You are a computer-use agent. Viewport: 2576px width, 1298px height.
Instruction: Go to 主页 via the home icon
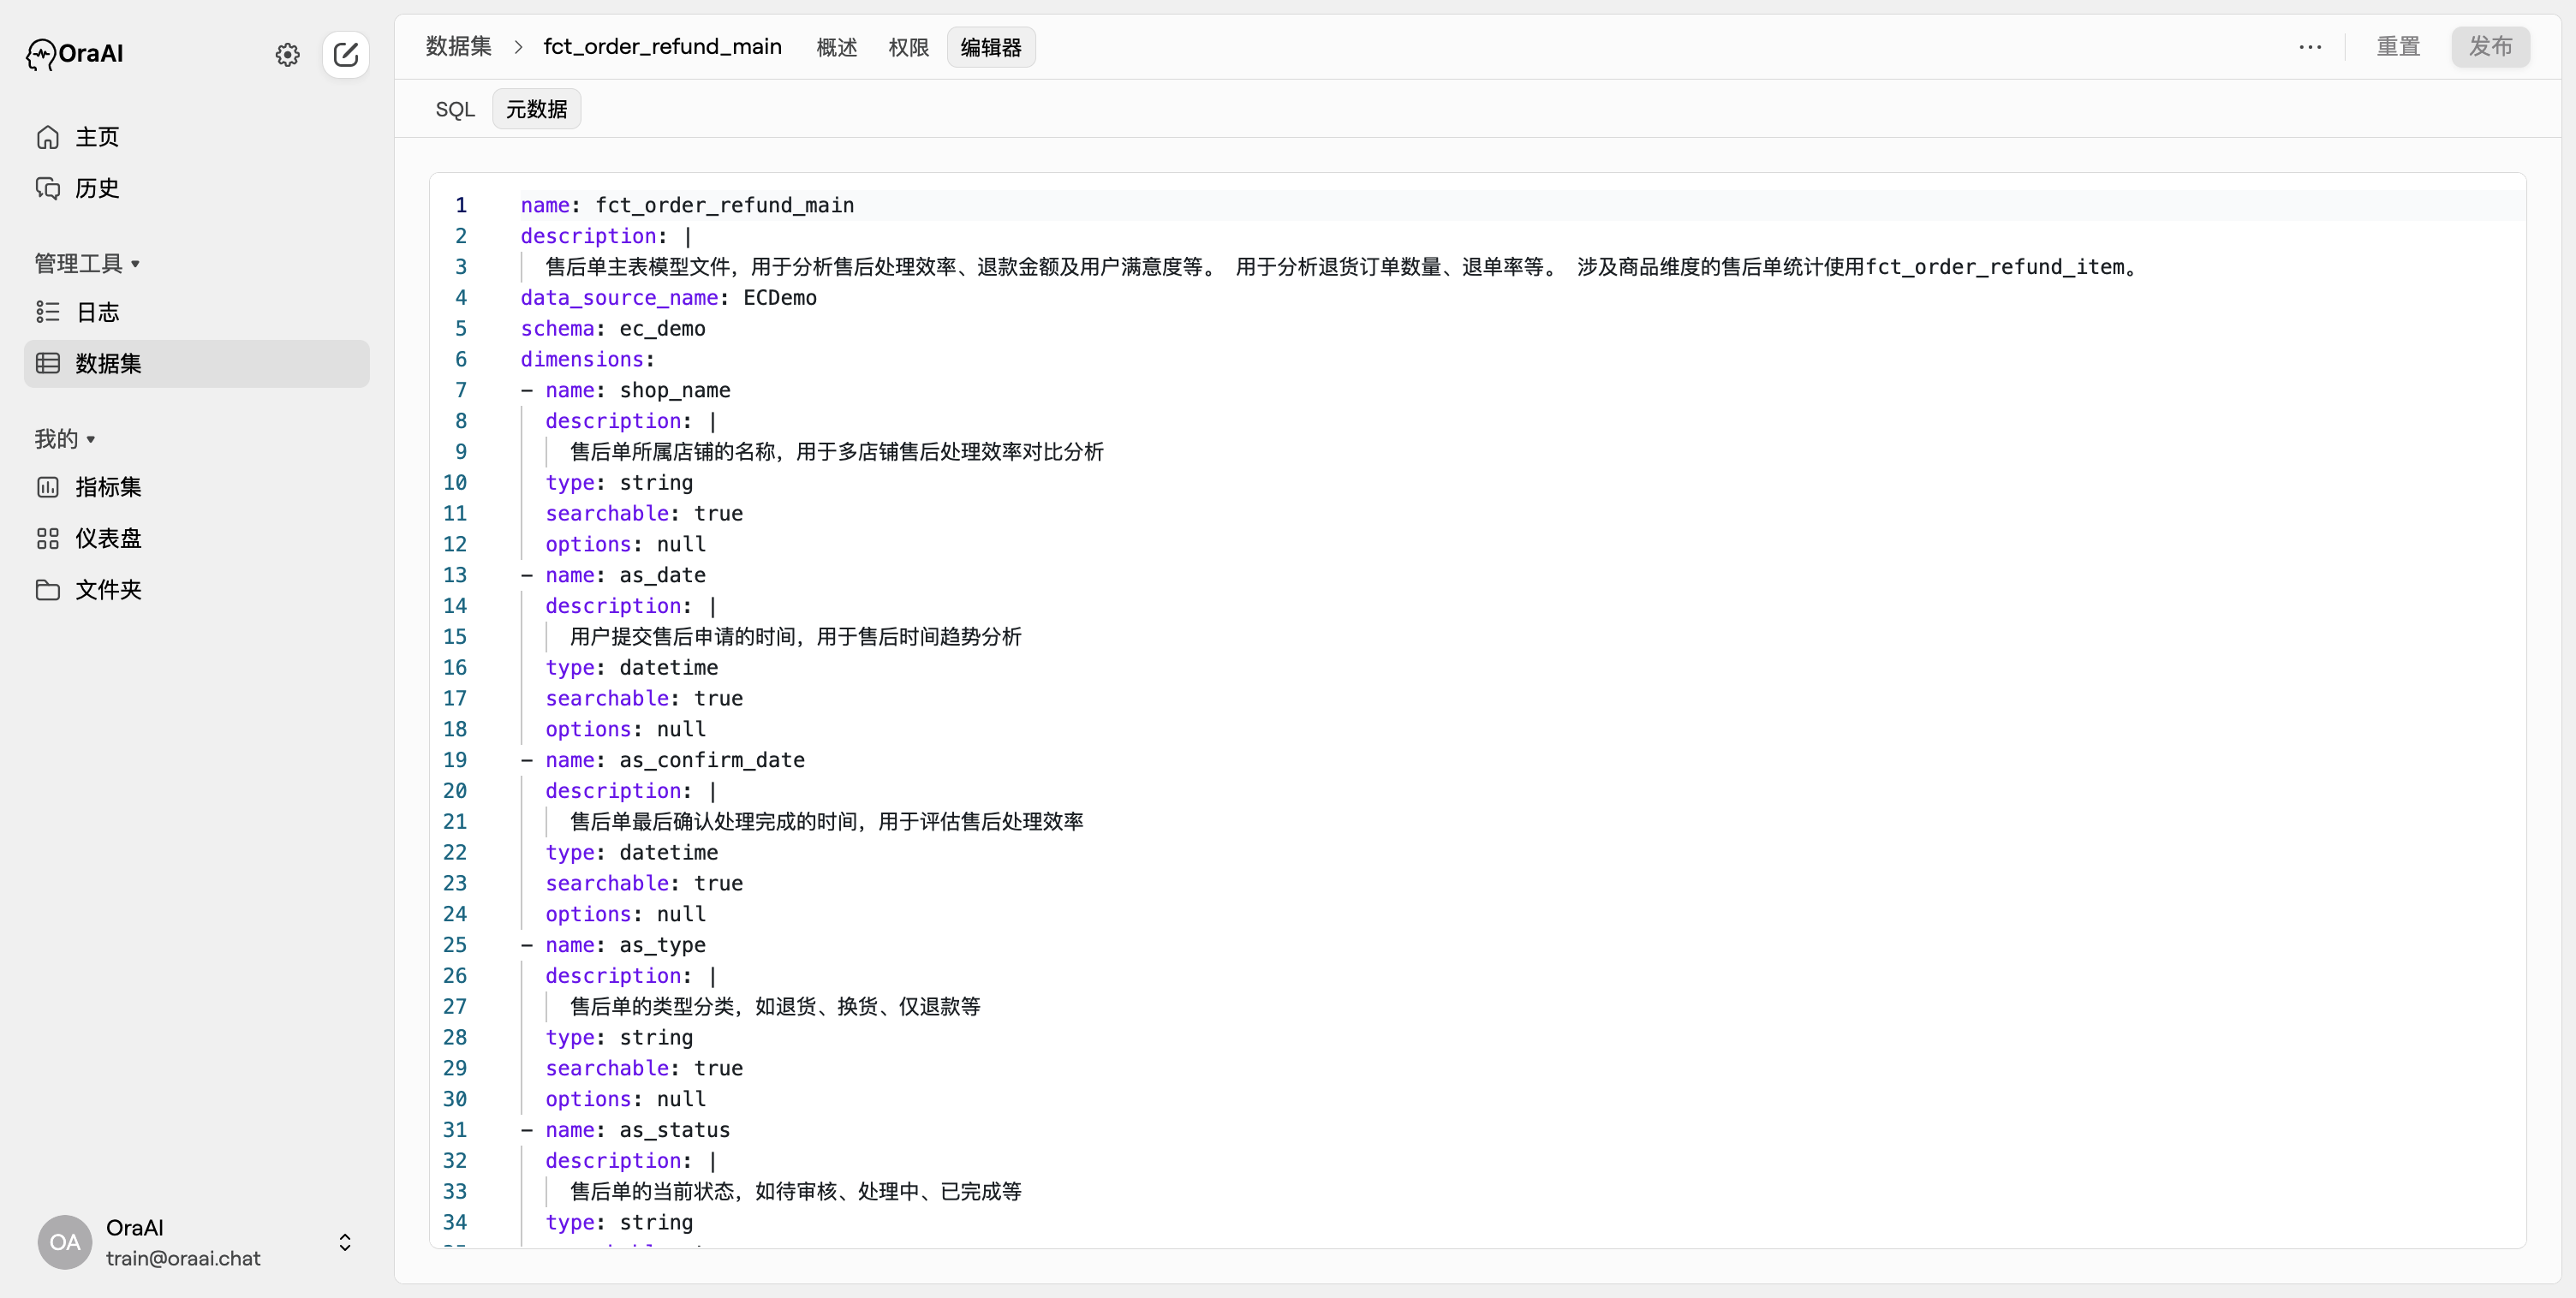click(47, 137)
